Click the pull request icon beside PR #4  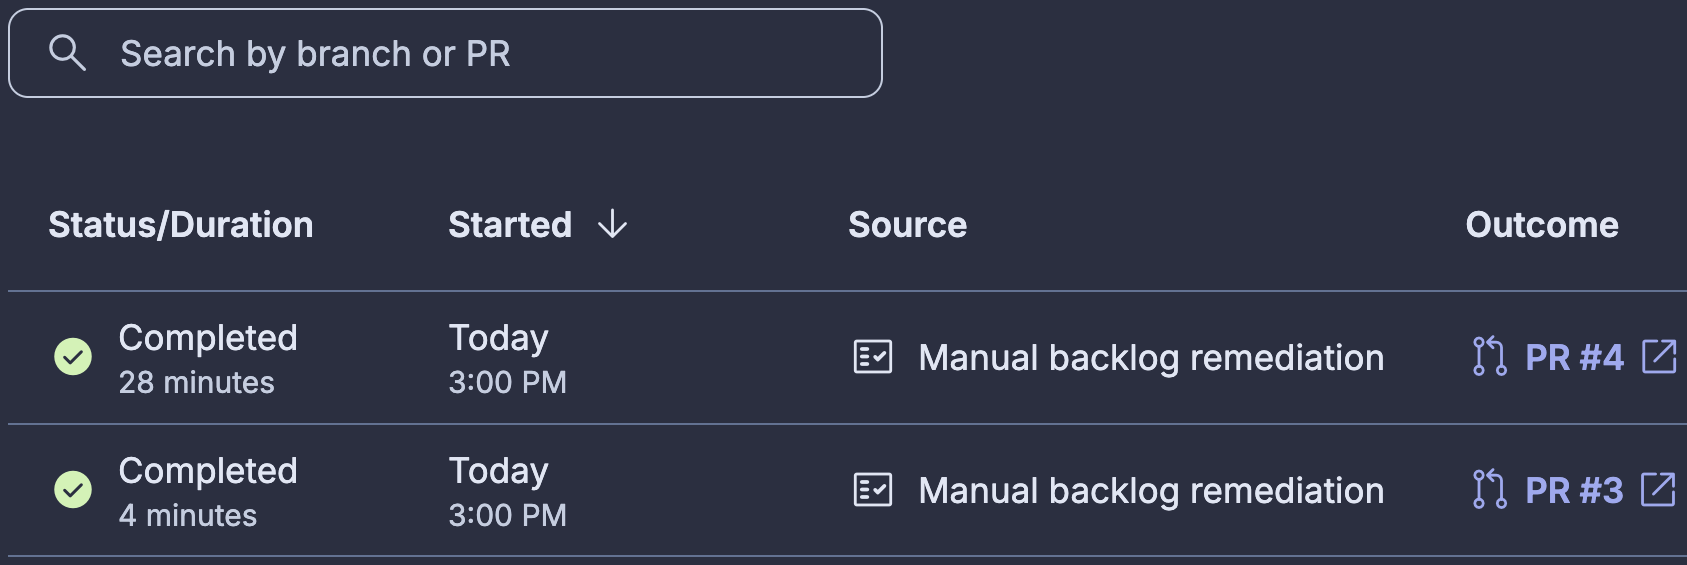tap(1490, 357)
